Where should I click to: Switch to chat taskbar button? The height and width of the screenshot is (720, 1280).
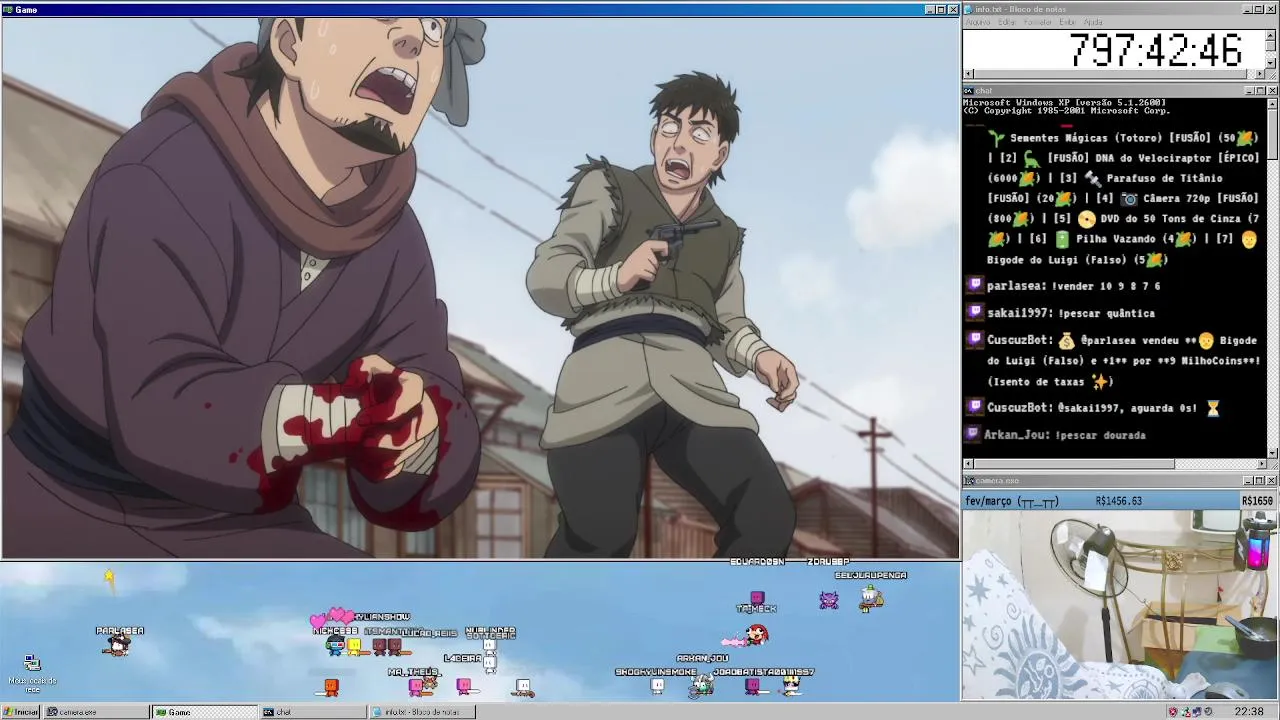[312, 712]
